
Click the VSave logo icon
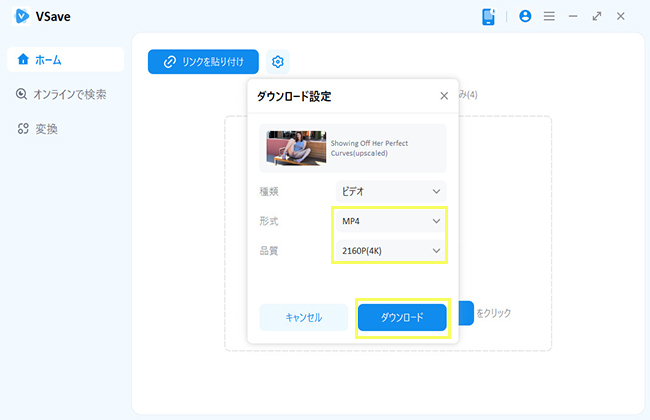[23, 17]
